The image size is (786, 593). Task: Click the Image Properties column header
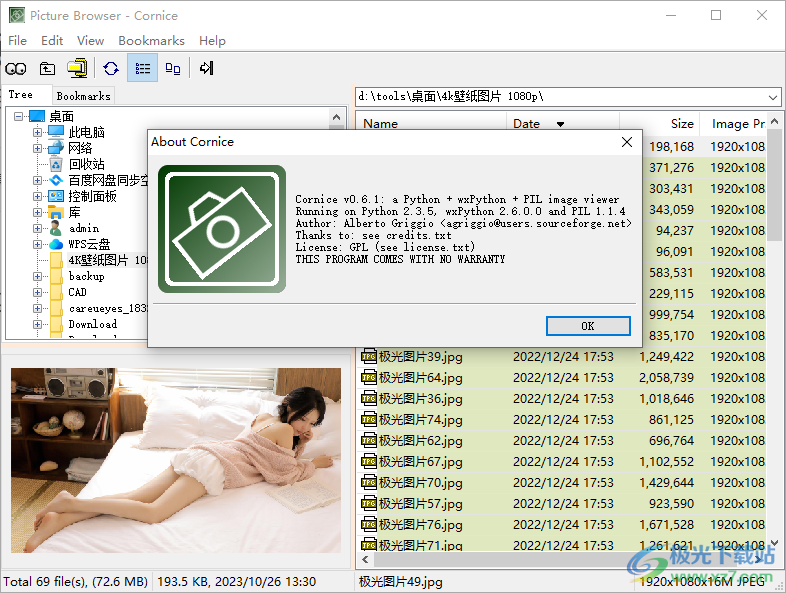point(735,123)
